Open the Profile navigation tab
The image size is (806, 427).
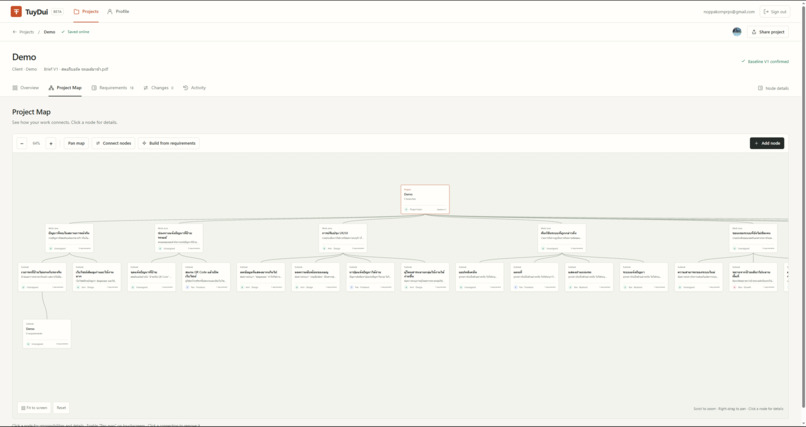click(118, 11)
